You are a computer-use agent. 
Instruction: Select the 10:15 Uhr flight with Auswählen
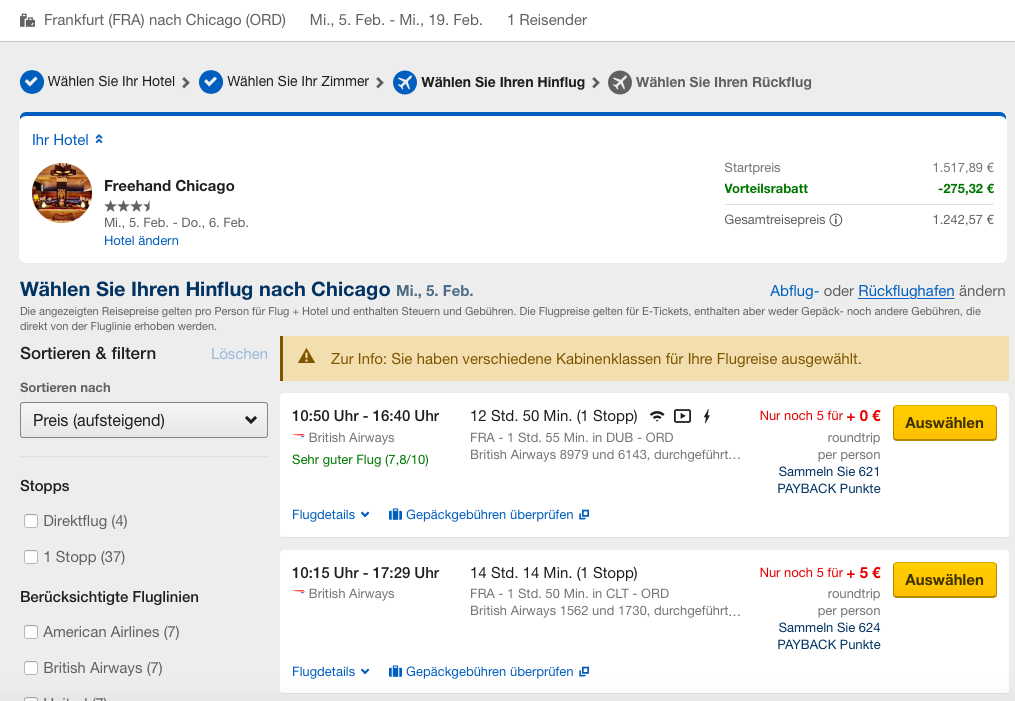[x=944, y=580]
